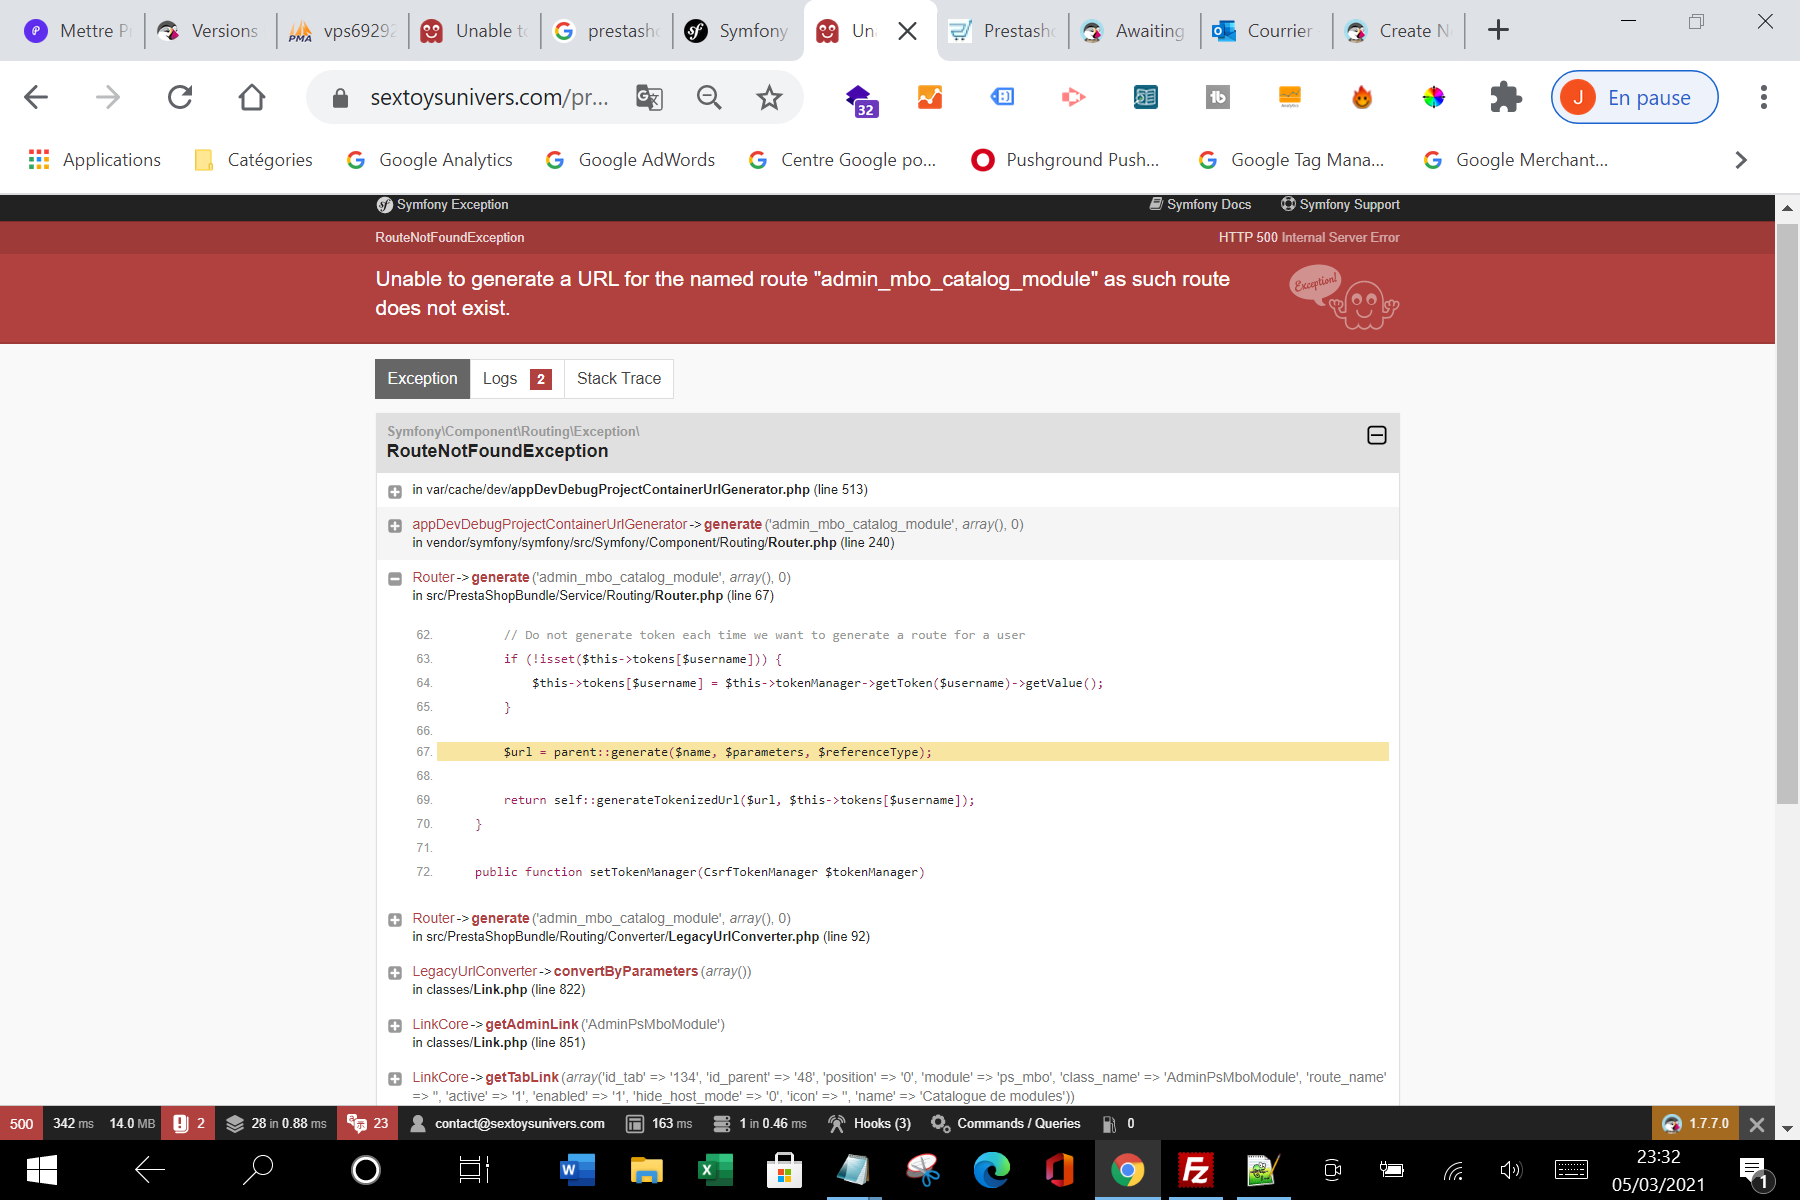Collapse the Router.php line 67 trace entry
This screenshot has height=1200, width=1800.
tap(395, 579)
